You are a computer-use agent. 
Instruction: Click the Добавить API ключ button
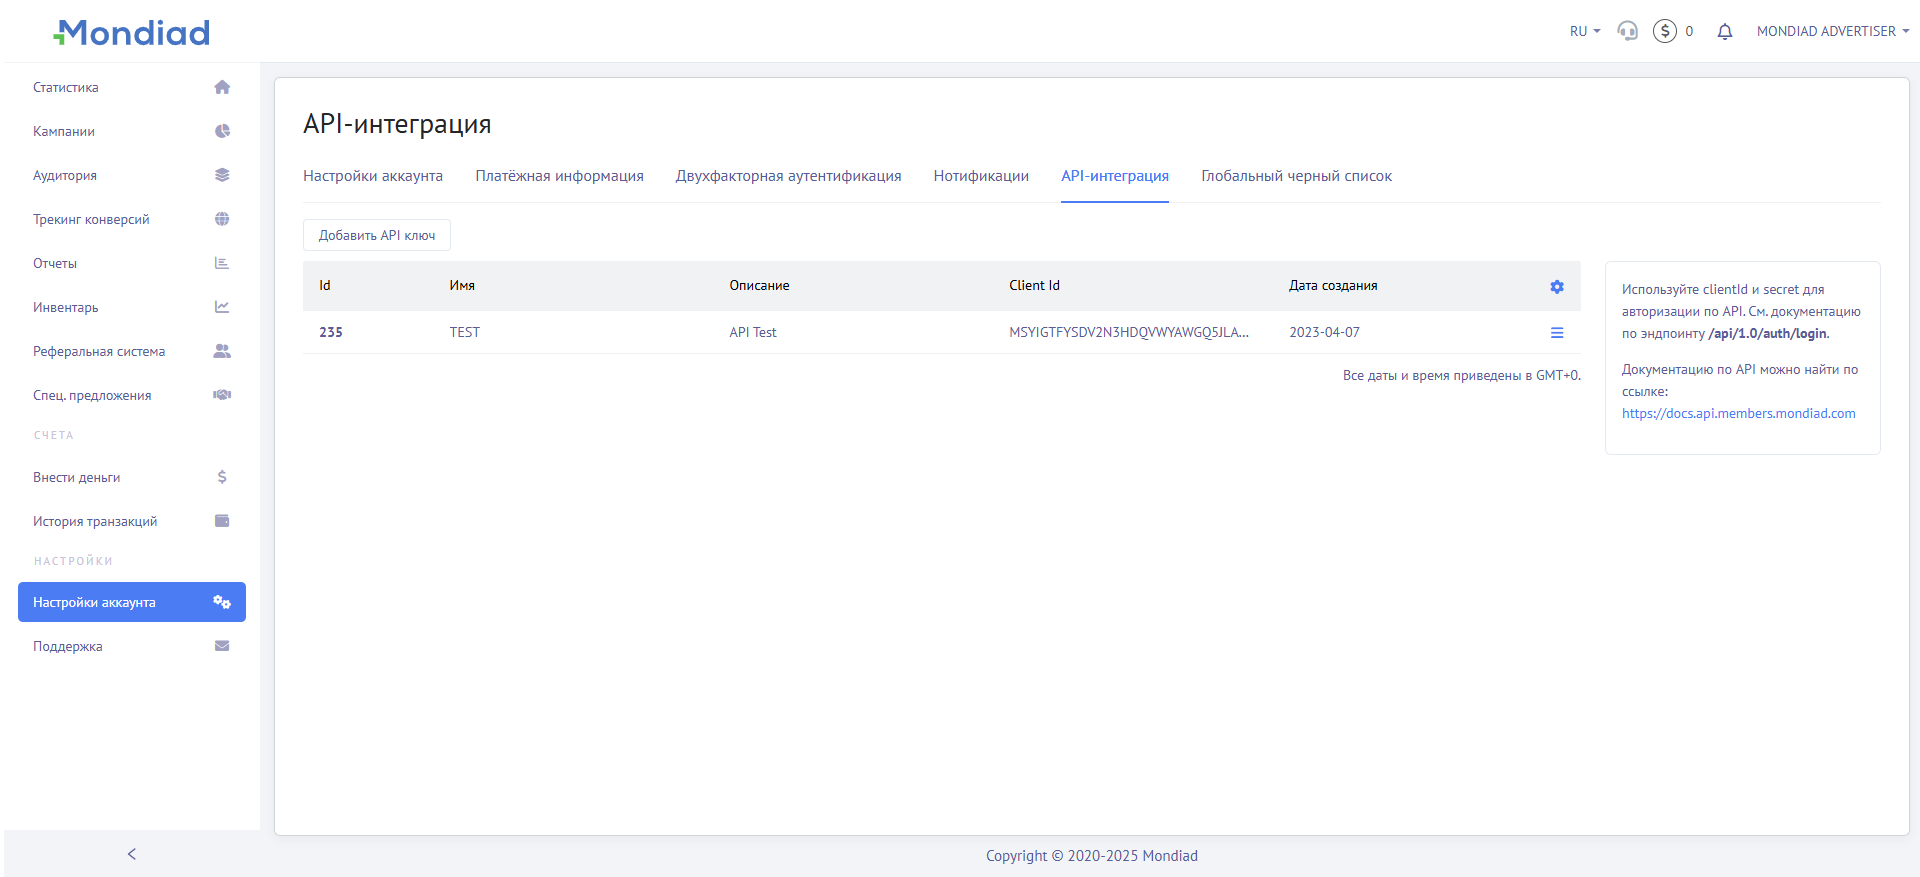pos(377,236)
